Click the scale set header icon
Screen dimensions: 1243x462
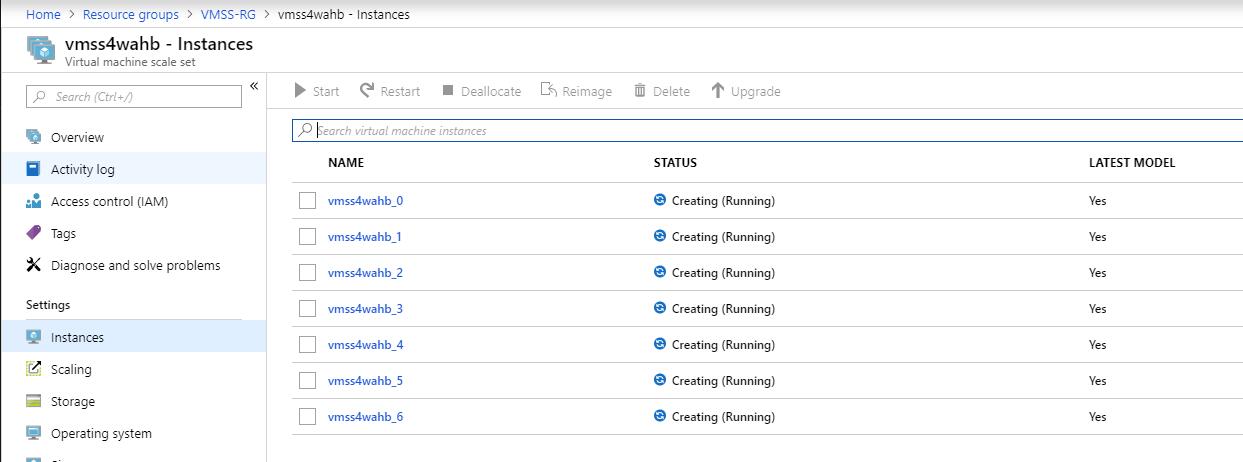point(40,49)
